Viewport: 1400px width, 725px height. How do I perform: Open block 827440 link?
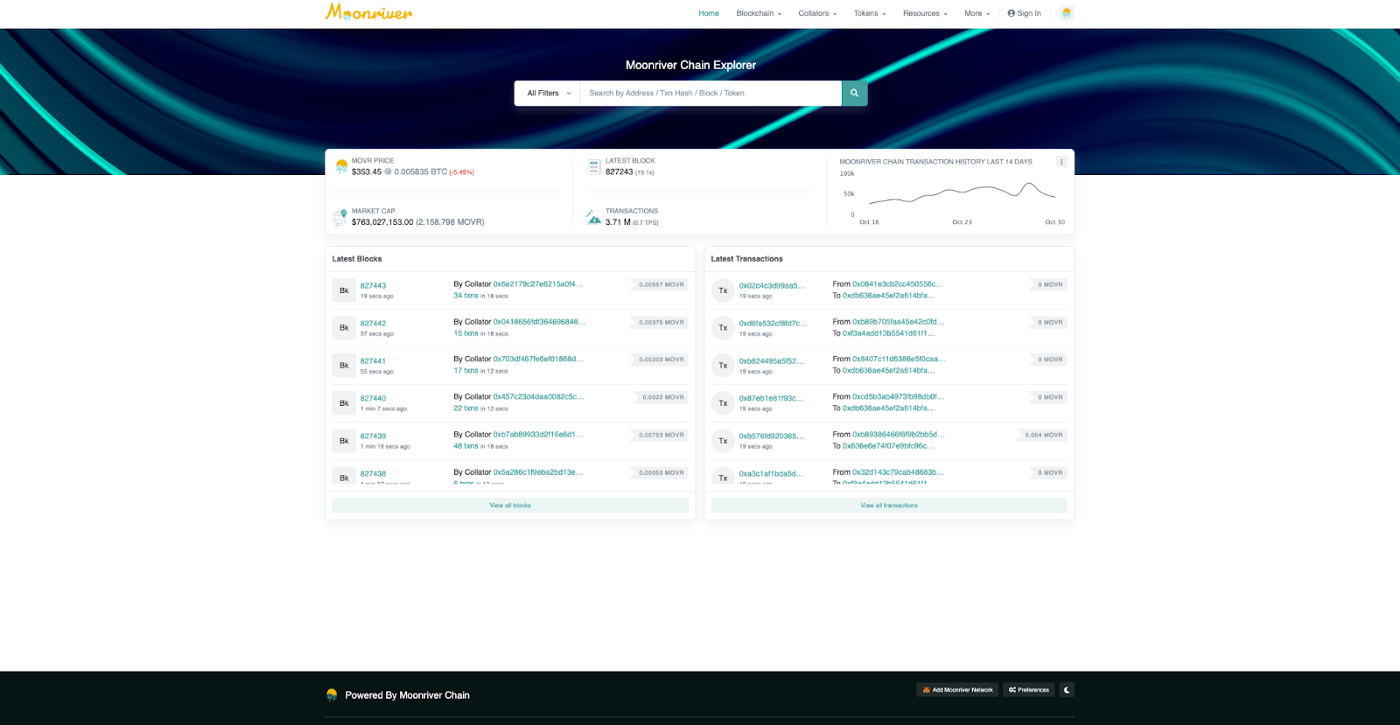click(x=373, y=399)
